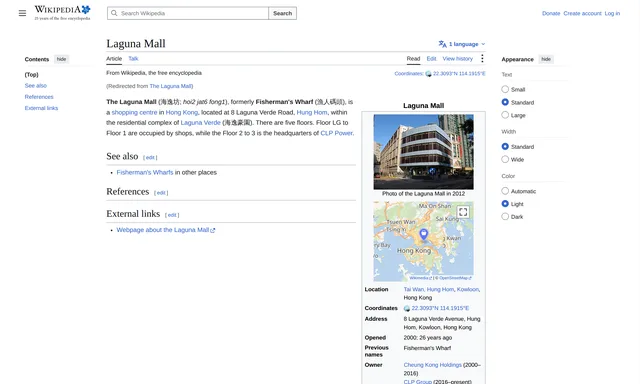Open the Laguna Verde link
The image size is (640, 384).
point(200,122)
